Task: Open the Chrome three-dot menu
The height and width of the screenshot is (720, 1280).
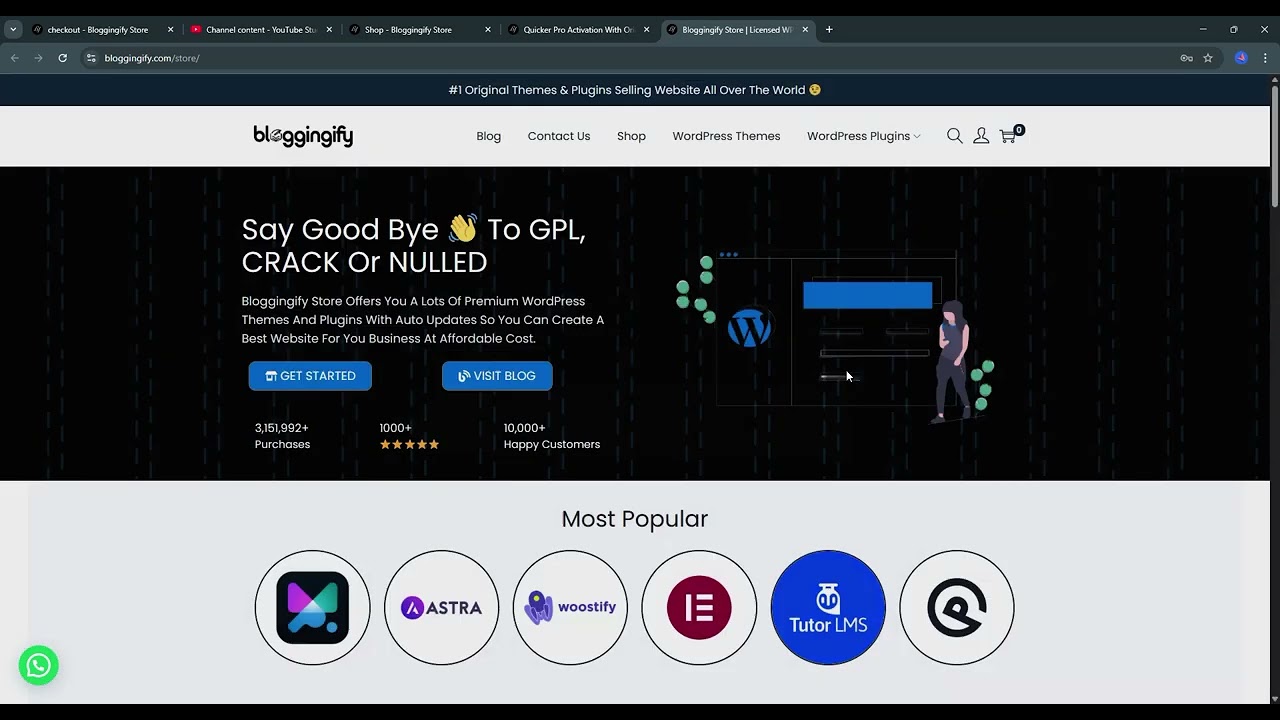Action: (x=1265, y=58)
